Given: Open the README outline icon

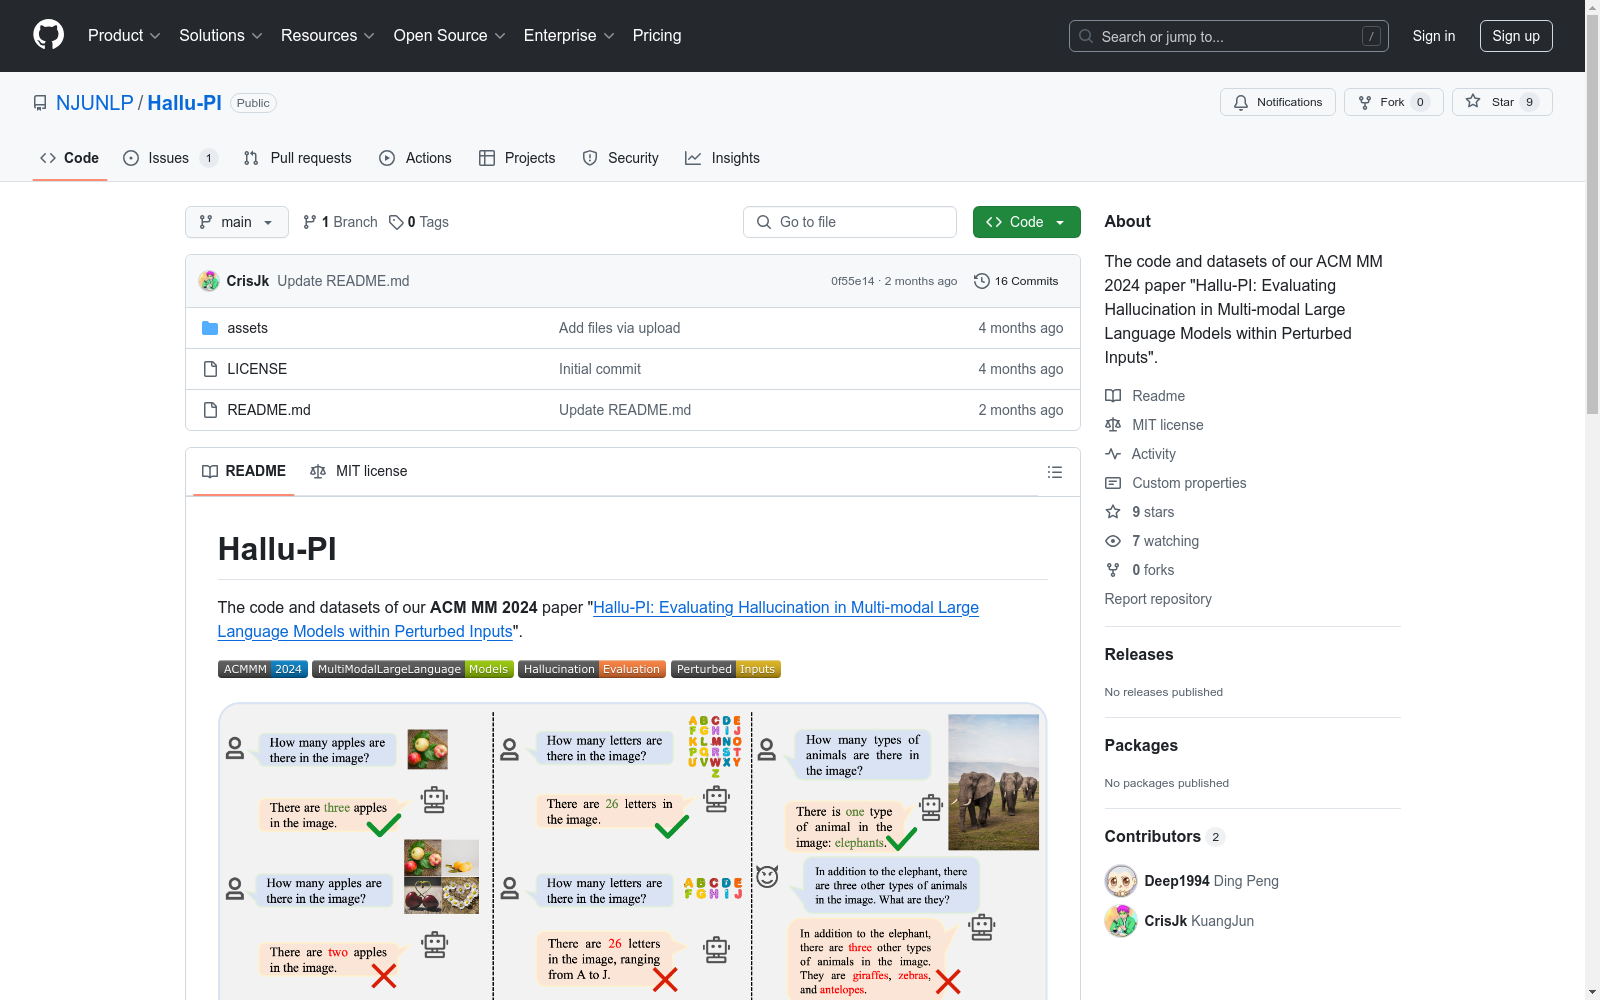Looking at the screenshot, I should click(1054, 472).
